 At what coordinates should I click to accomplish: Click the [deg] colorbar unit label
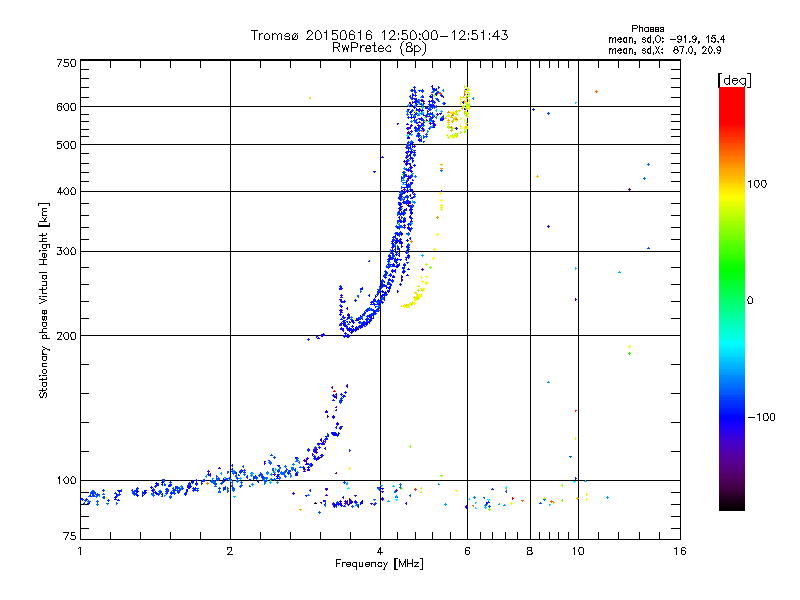click(x=734, y=80)
